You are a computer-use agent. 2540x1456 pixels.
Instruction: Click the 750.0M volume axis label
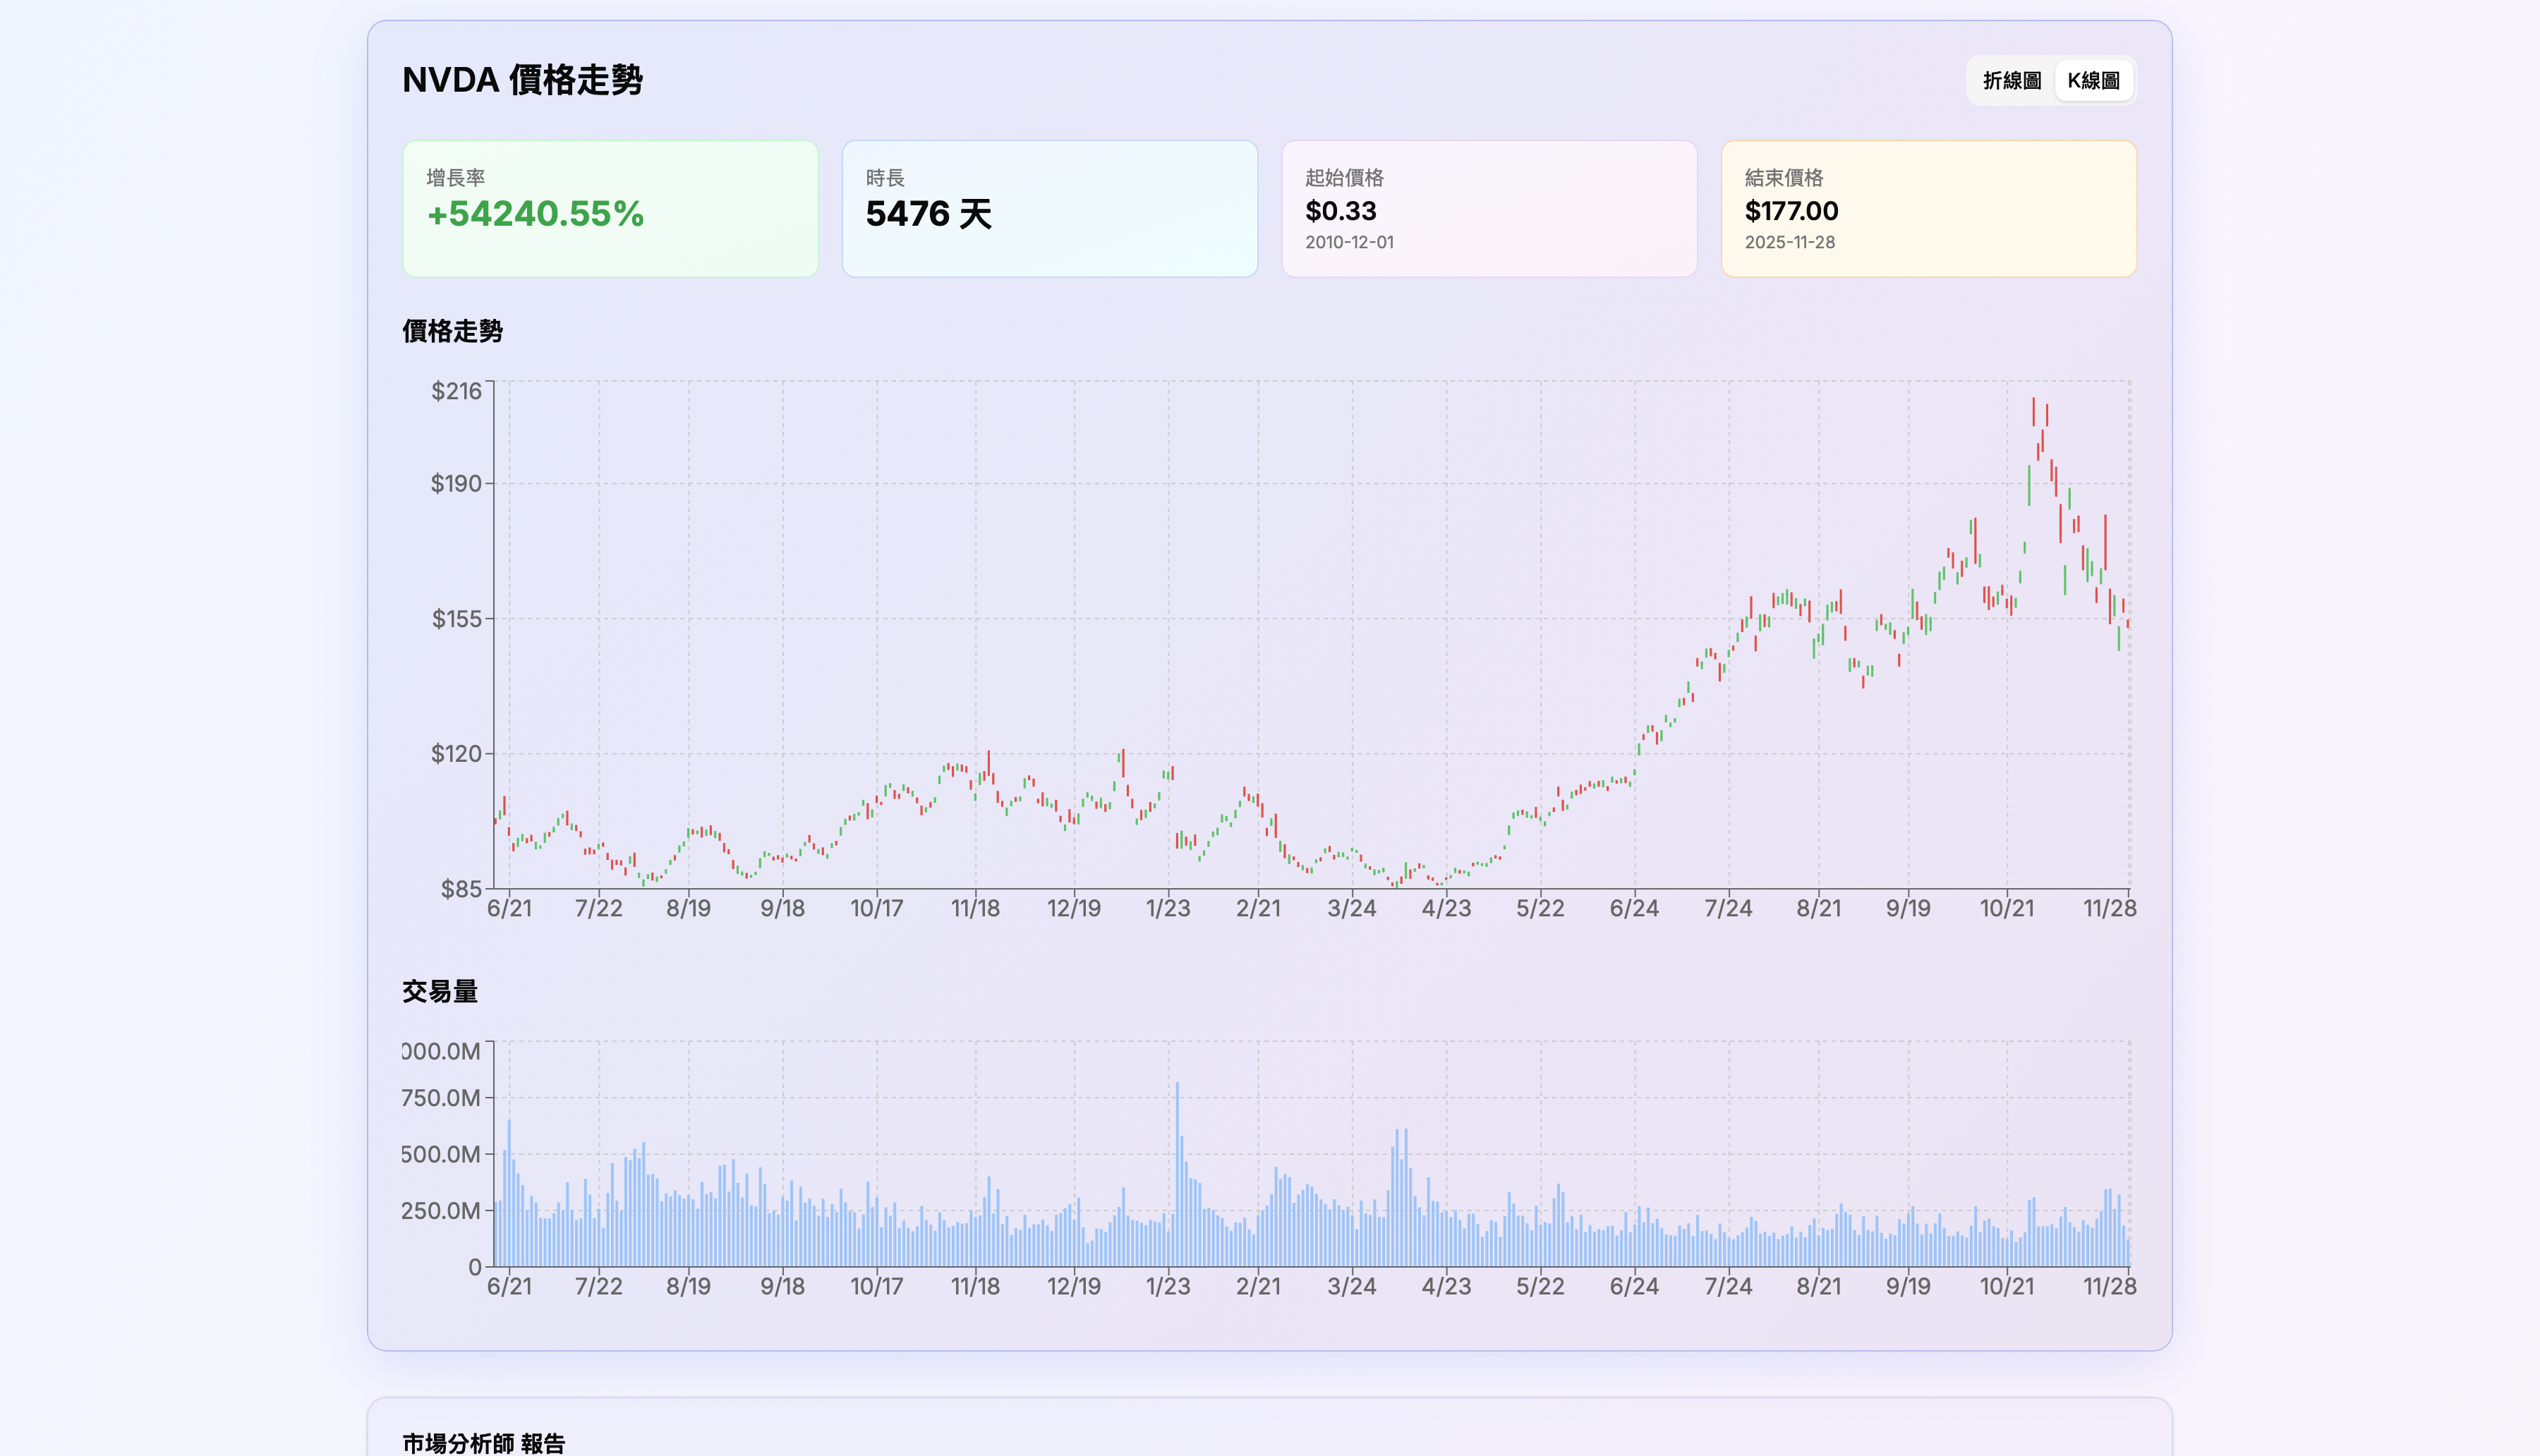(x=441, y=1098)
